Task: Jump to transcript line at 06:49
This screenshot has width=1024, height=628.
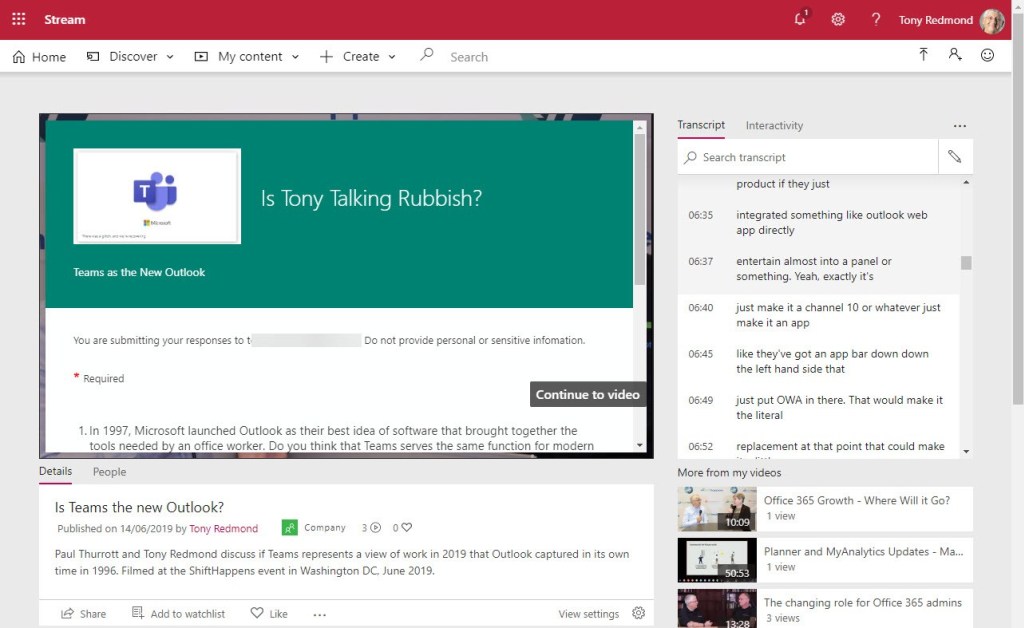Action: click(818, 407)
